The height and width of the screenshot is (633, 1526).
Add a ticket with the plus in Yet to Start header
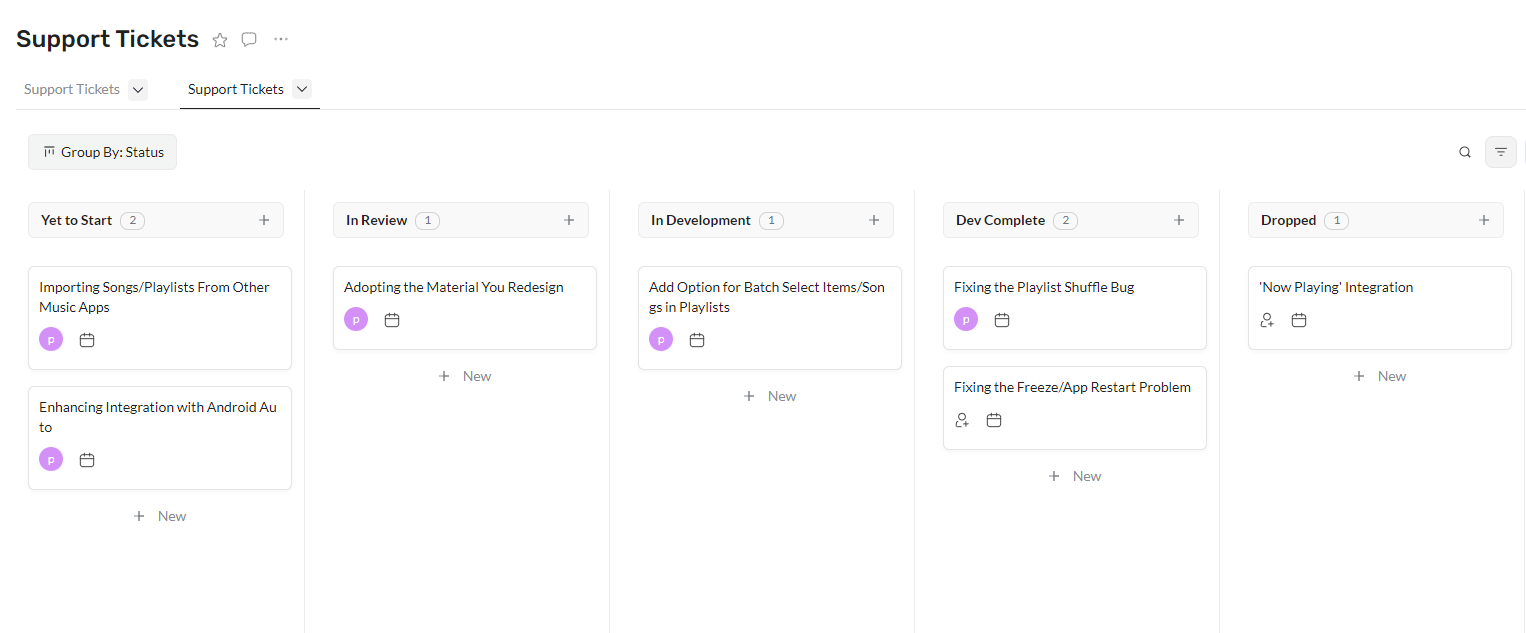[264, 219]
